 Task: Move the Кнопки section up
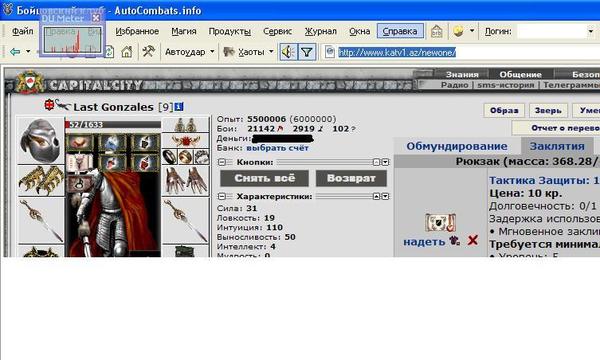click(x=376, y=162)
